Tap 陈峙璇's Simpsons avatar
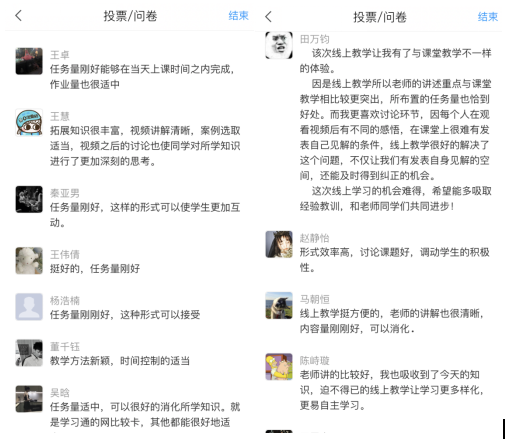 pyautogui.click(x=279, y=367)
